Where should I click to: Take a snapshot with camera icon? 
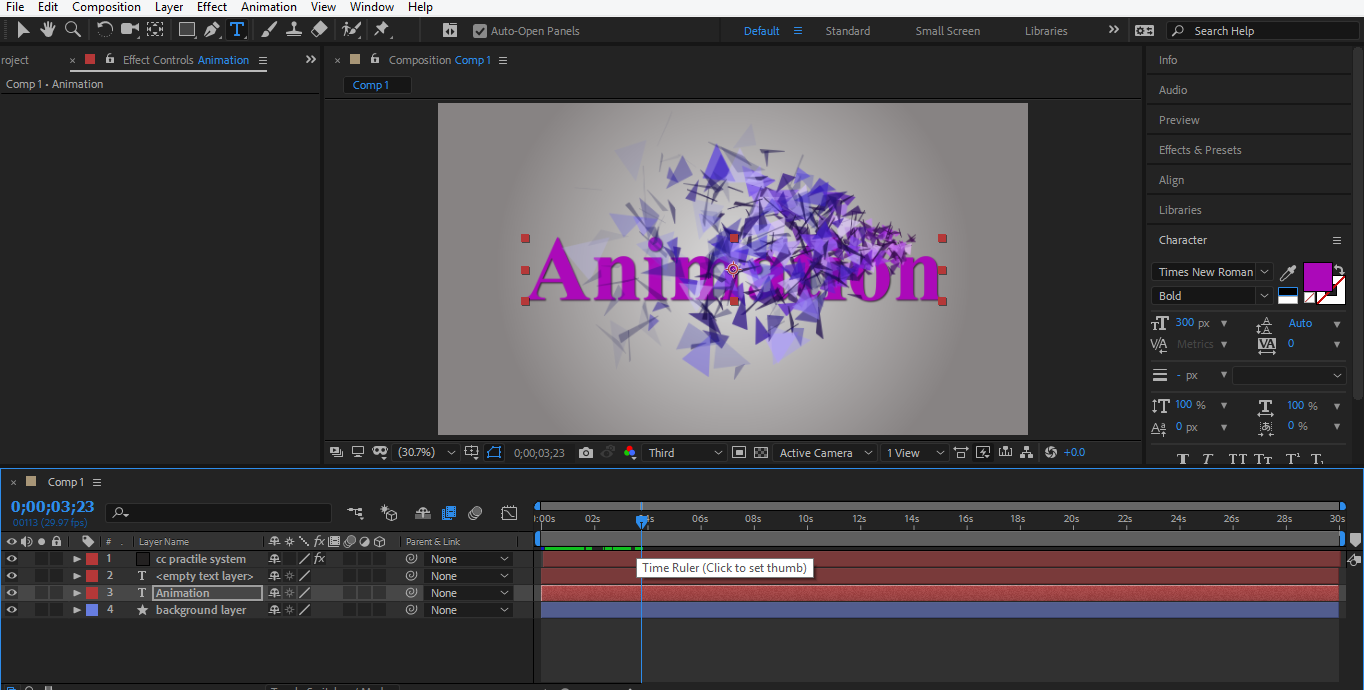click(586, 453)
